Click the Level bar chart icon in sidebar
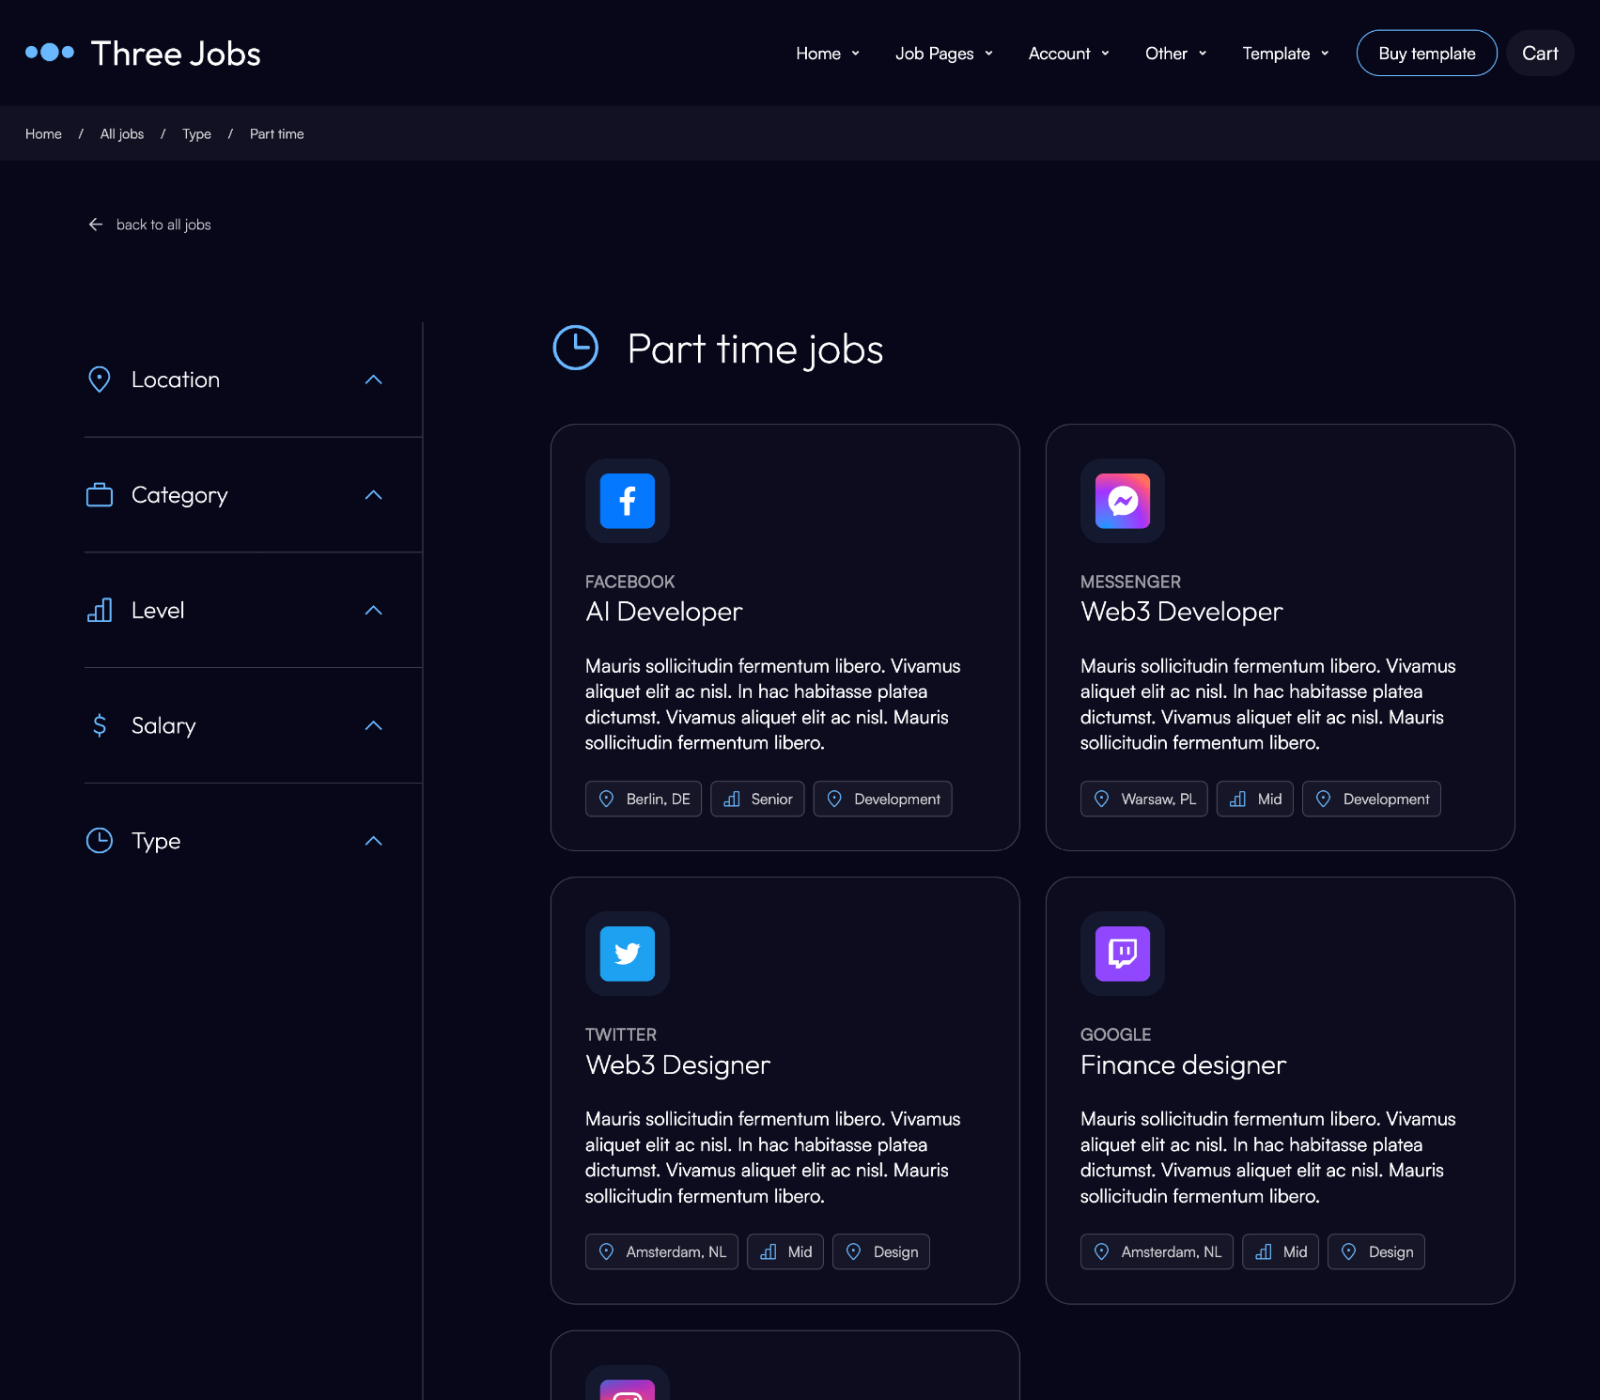This screenshot has width=1600, height=1400. click(99, 610)
